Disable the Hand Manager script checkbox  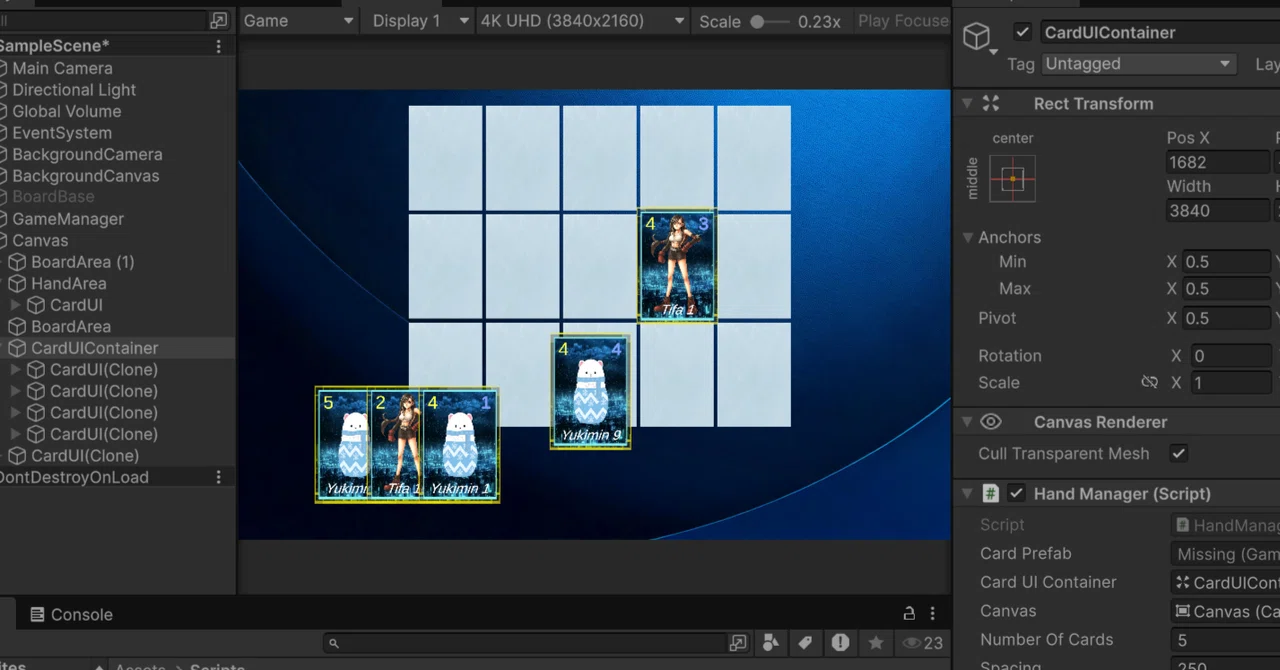click(1017, 493)
